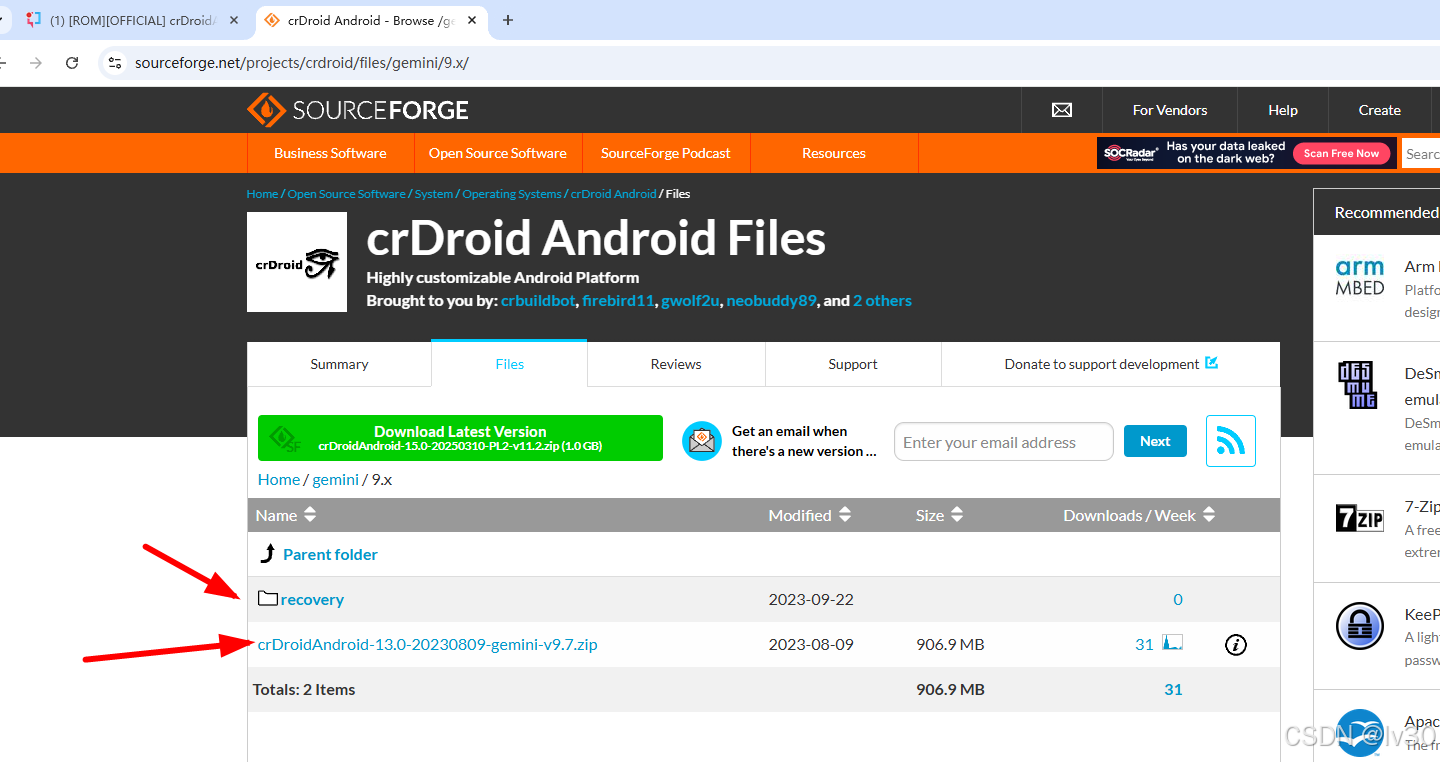Click the browser address bar URL
The image size is (1440, 762).
pyautogui.click(x=302, y=62)
